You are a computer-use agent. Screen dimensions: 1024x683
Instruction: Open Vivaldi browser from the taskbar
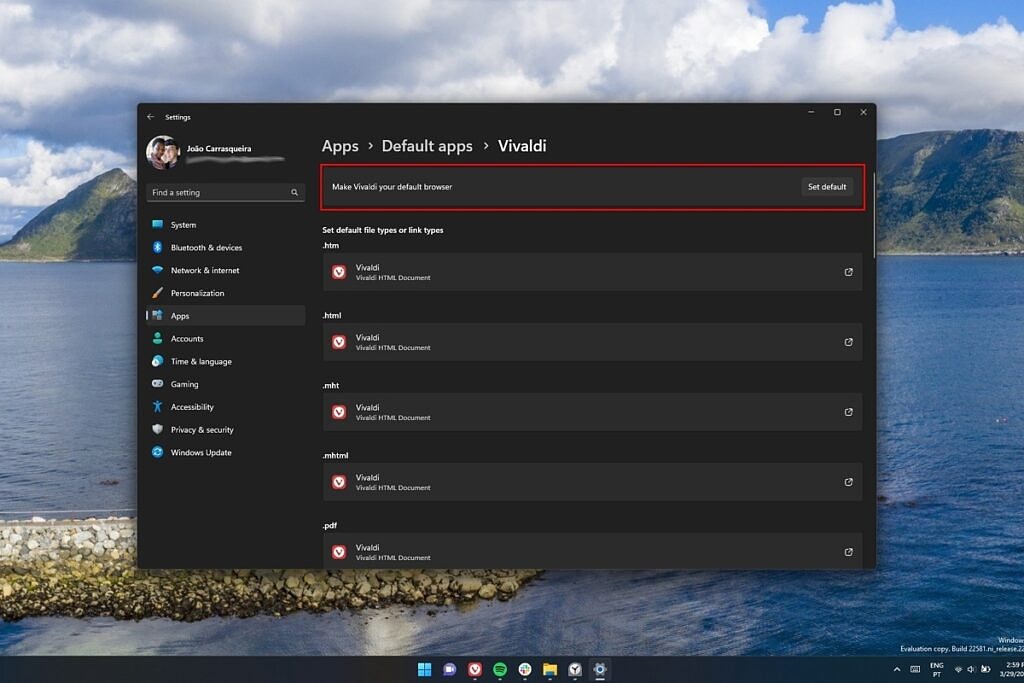[475, 669]
